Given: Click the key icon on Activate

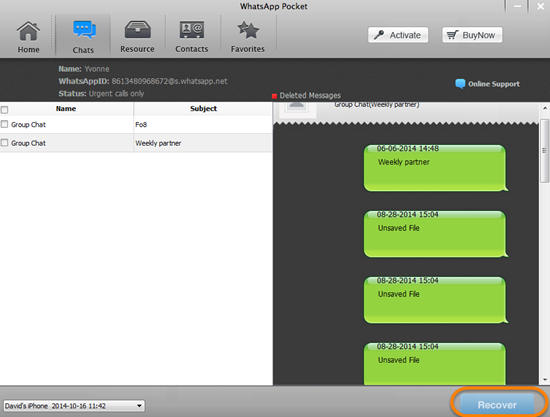Looking at the screenshot, I should [x=379, y=35].
